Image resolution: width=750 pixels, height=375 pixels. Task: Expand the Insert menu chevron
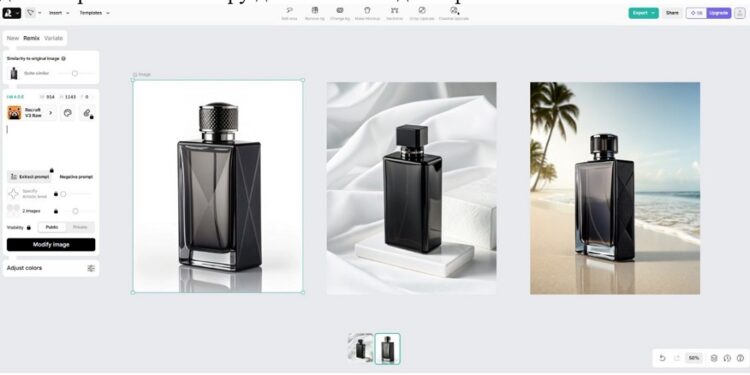(x=67, y=13)
